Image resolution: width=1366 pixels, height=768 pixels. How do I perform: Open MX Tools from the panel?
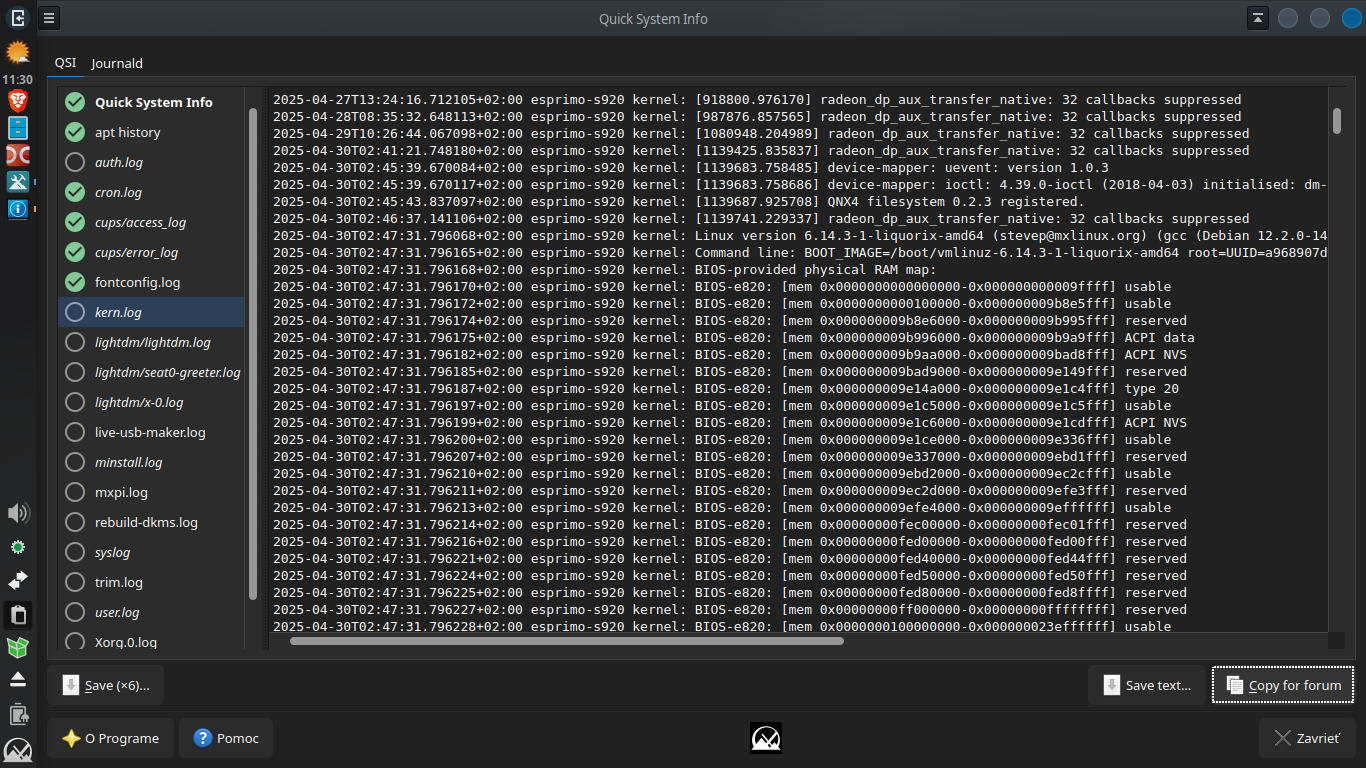click(18, 182)
